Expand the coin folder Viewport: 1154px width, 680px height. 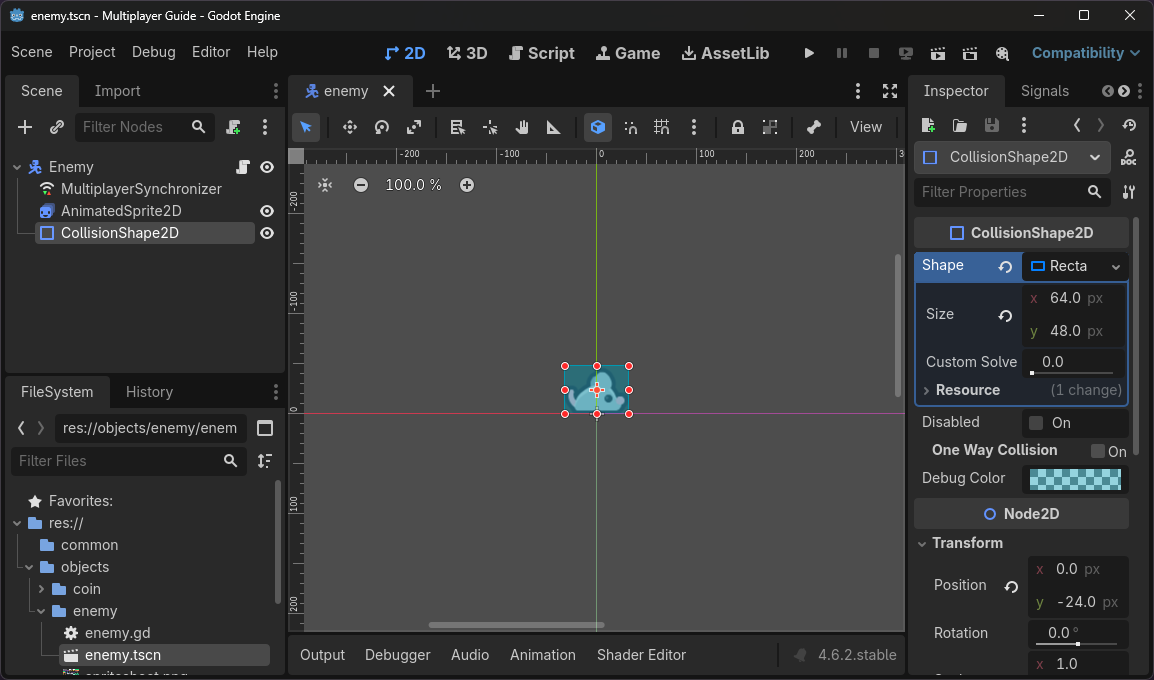tap(41, 589)
